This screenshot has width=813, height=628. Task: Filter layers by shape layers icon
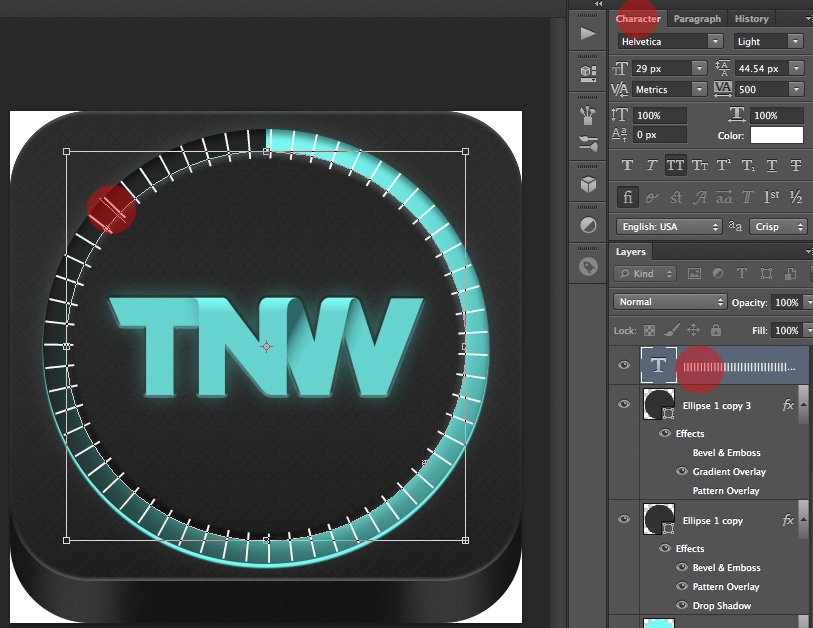coord(766,273)
